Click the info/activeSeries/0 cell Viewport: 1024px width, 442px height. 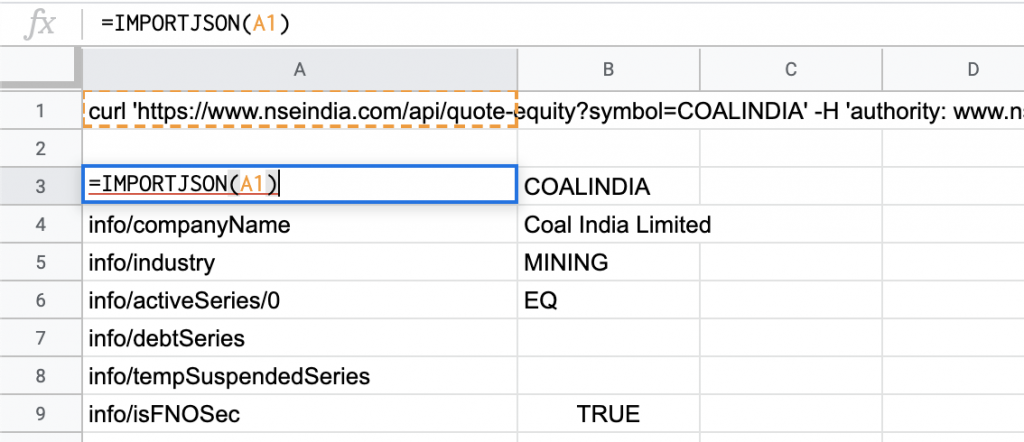(x=300, y=300)
